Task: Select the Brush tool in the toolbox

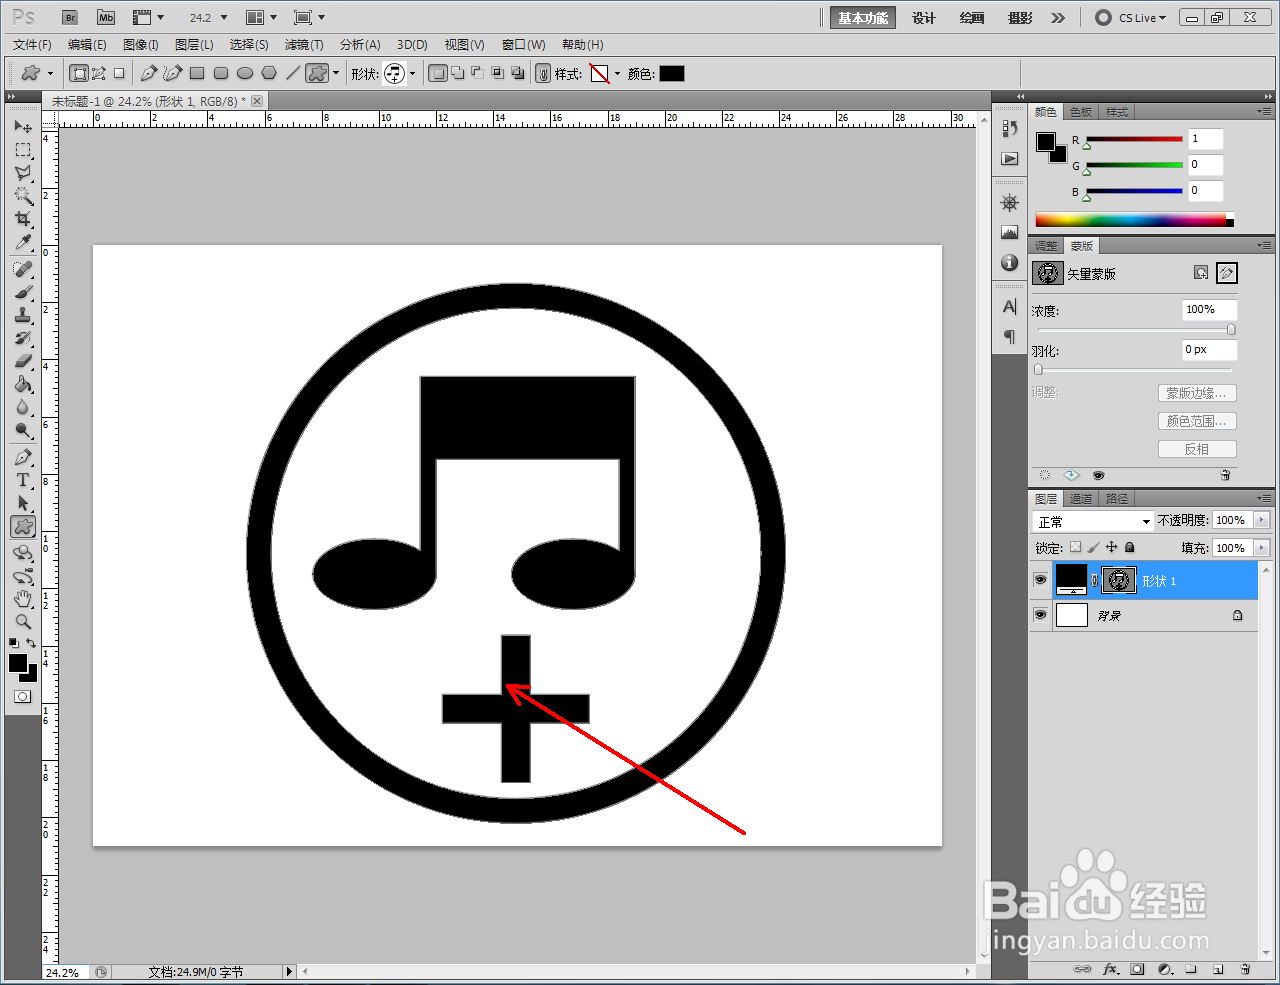Action: coord(23,292)
